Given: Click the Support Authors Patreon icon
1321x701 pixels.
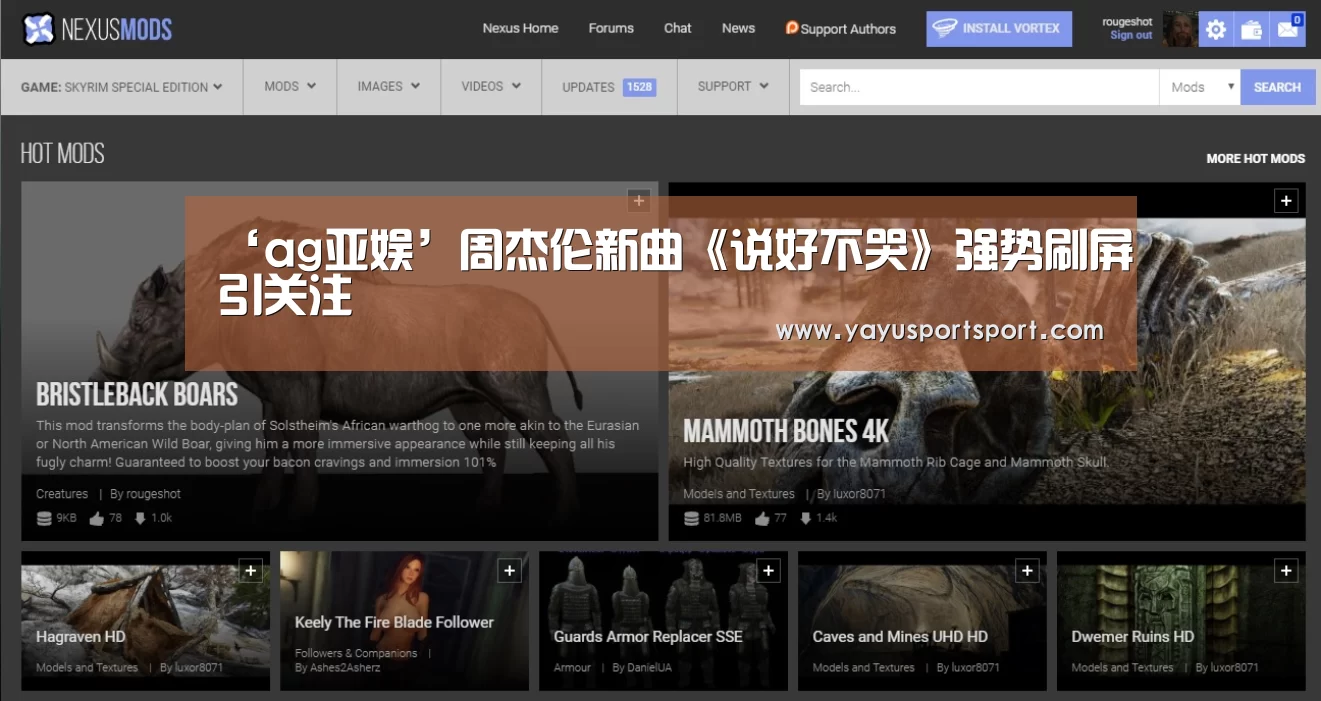Looking at the screenshot, I should (792, 28).
